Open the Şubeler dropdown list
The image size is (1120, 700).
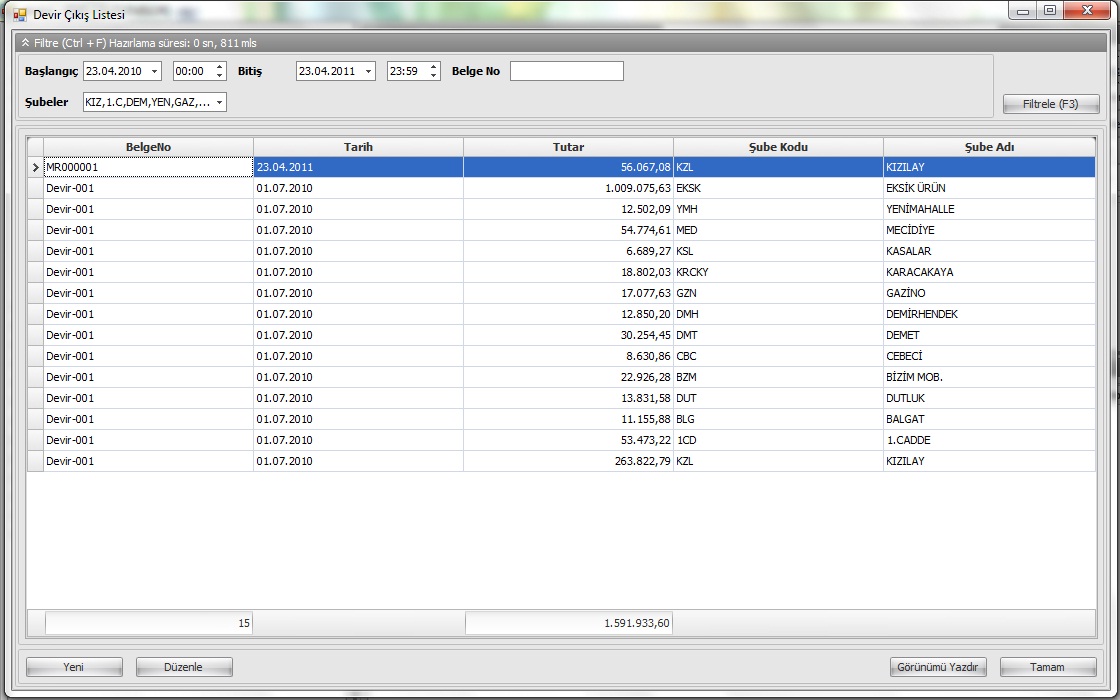point(219,102)
